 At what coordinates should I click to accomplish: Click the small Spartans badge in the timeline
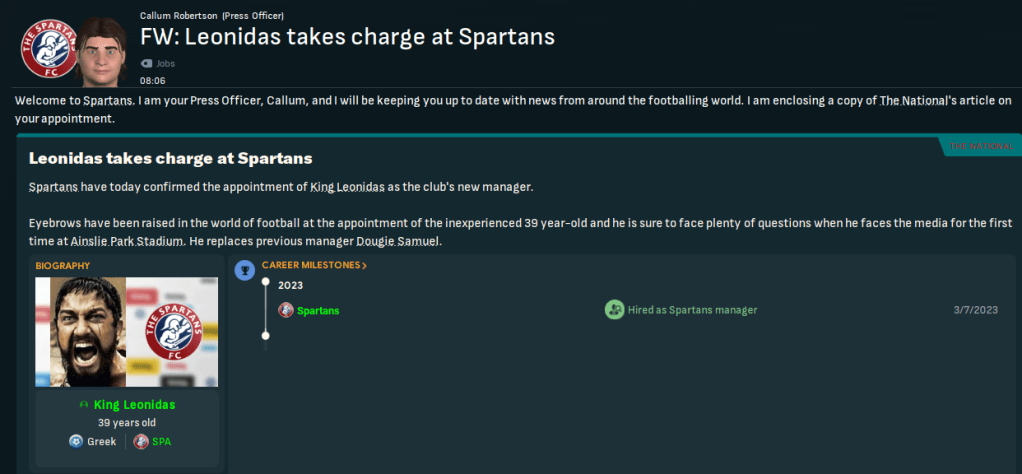286,310
